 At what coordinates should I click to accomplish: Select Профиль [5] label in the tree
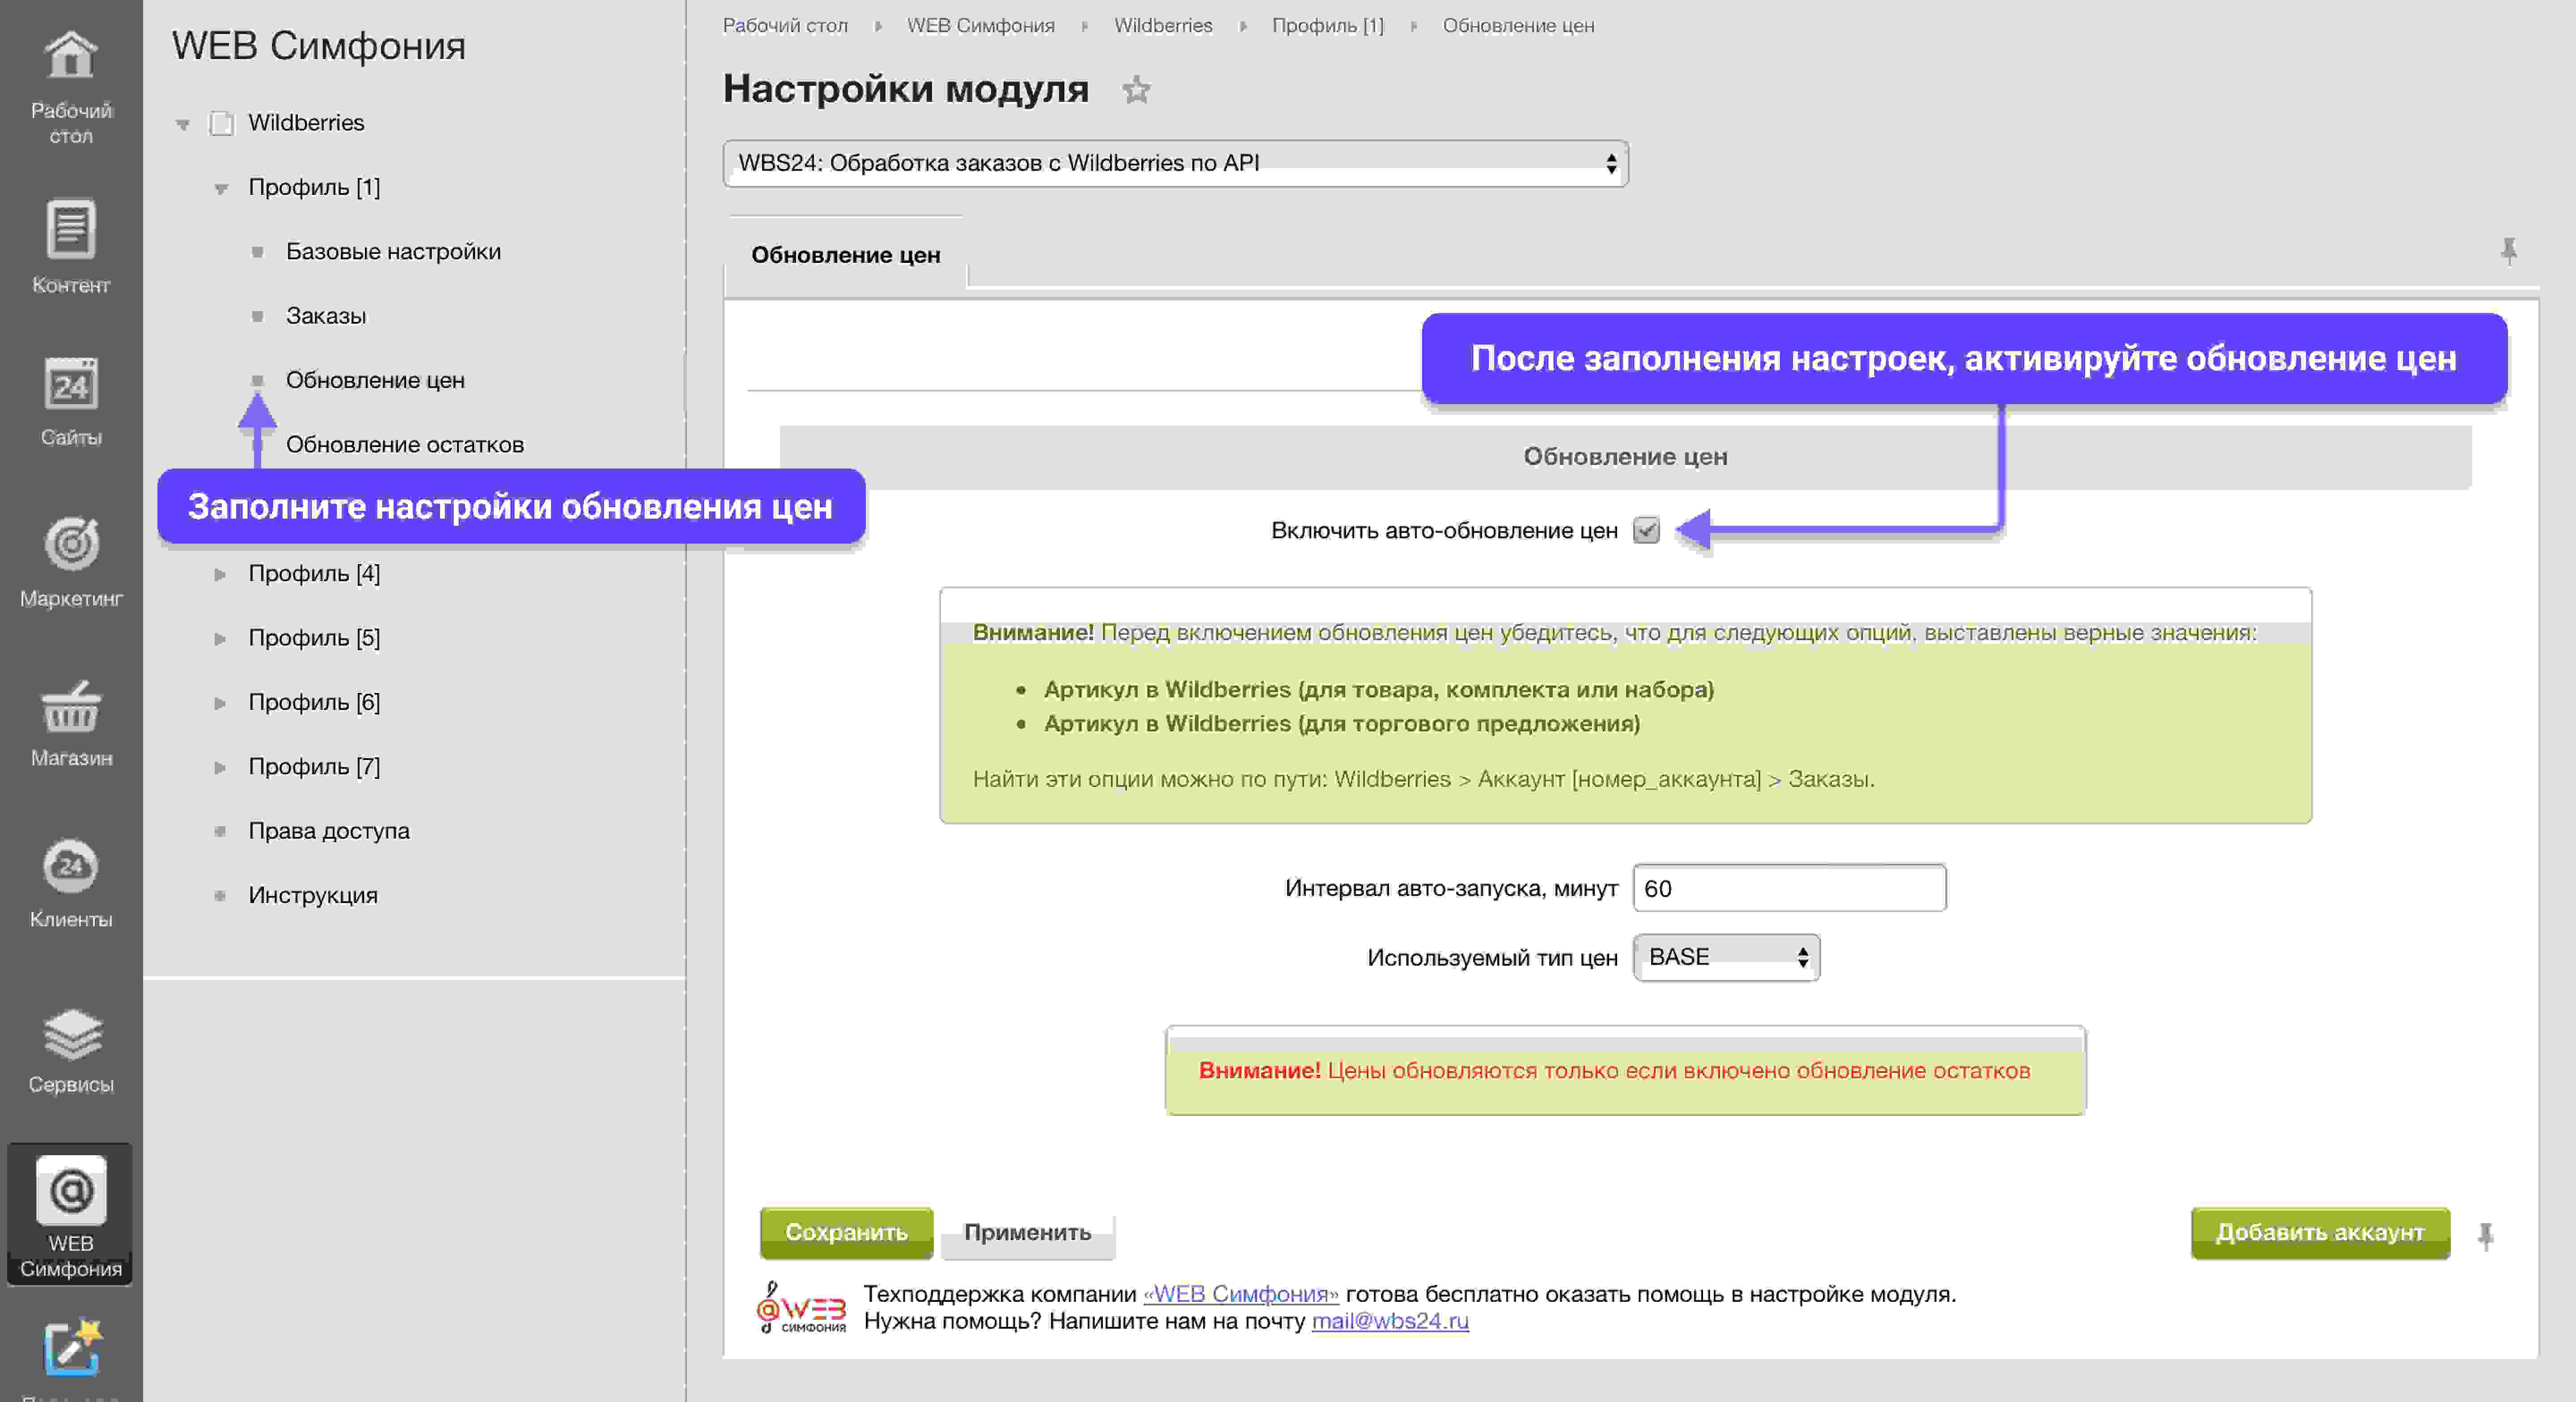[314, 638]
